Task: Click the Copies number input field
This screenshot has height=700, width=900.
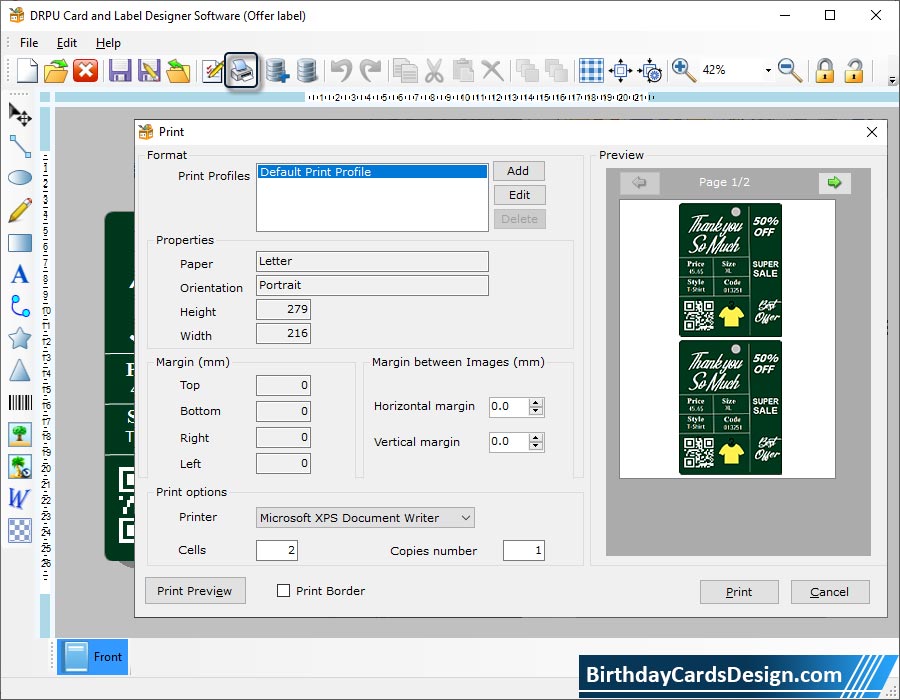Action: point(523,550)
